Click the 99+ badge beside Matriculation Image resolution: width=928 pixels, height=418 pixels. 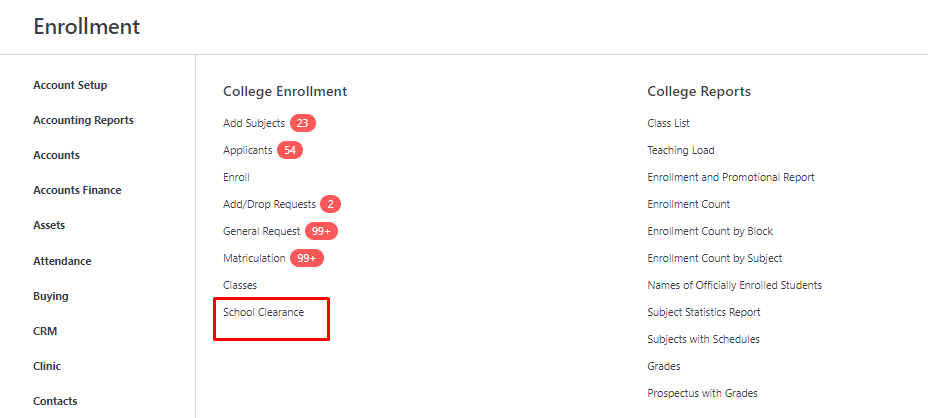click(307, 258)
